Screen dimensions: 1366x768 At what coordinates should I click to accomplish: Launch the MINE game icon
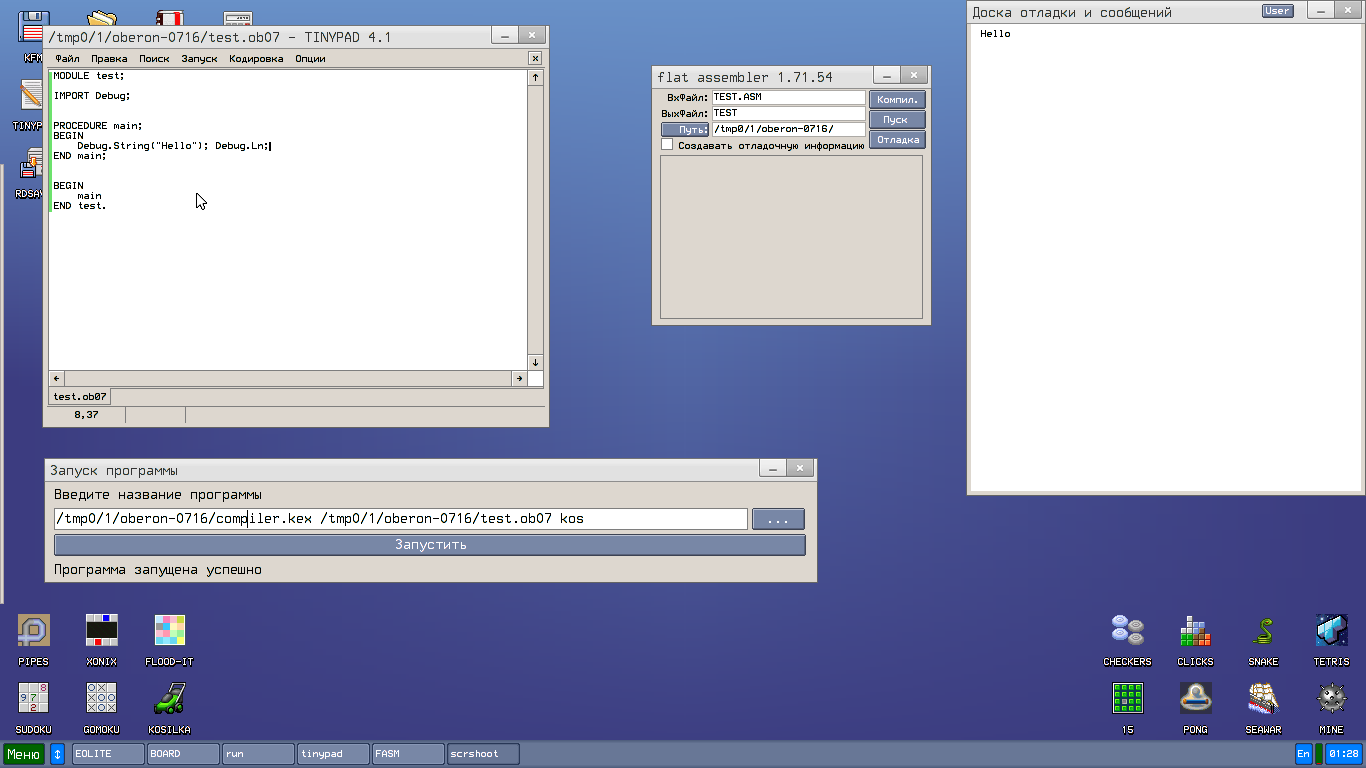tap(1331, 699)
